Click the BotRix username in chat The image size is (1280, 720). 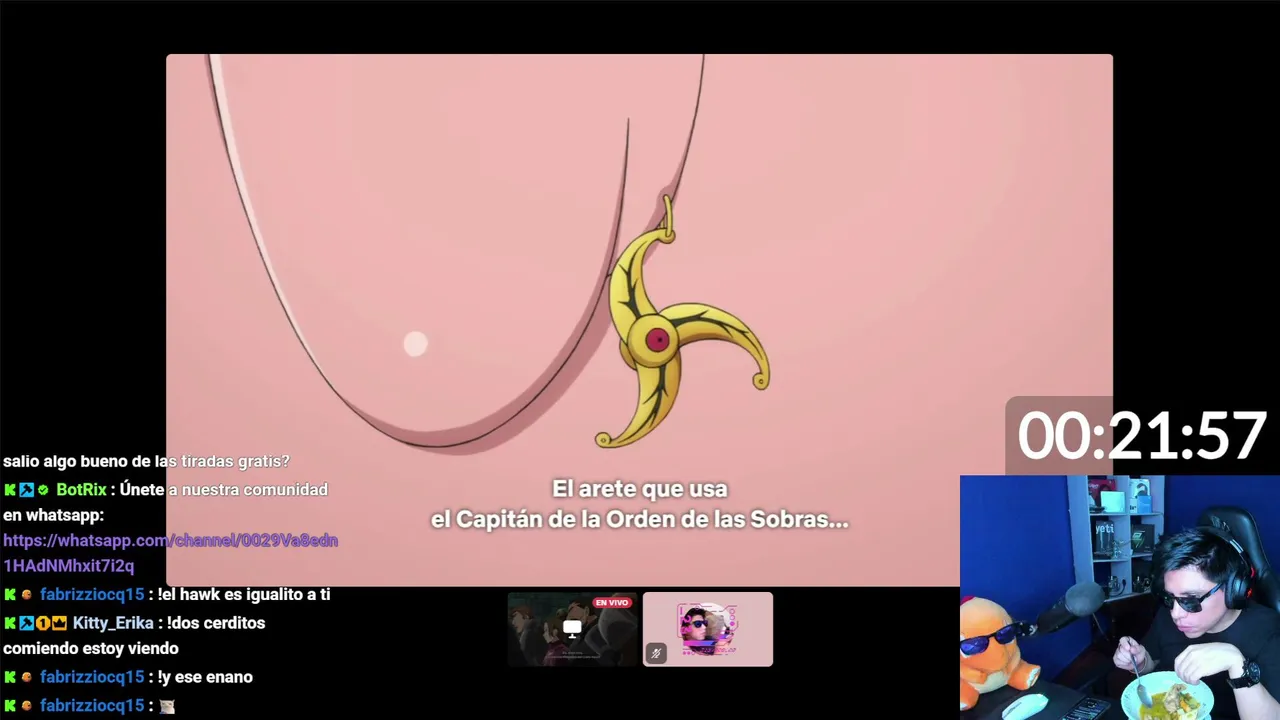(x=81, y=490)
